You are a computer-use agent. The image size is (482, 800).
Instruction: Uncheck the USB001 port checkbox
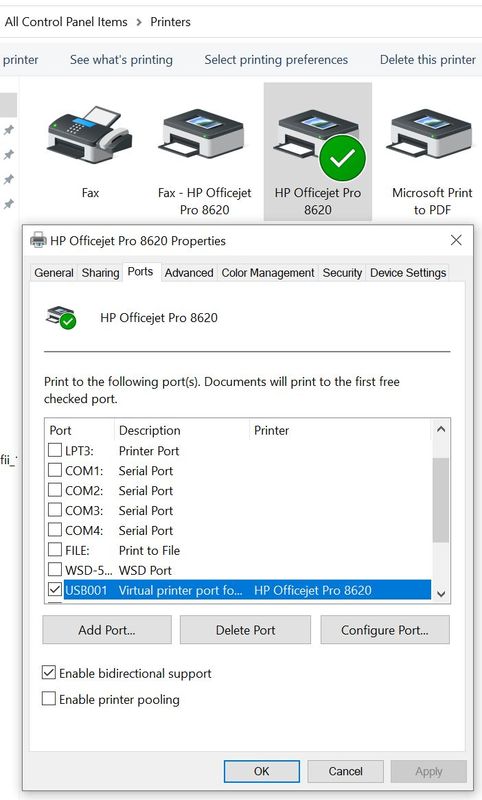coord(55,589)
